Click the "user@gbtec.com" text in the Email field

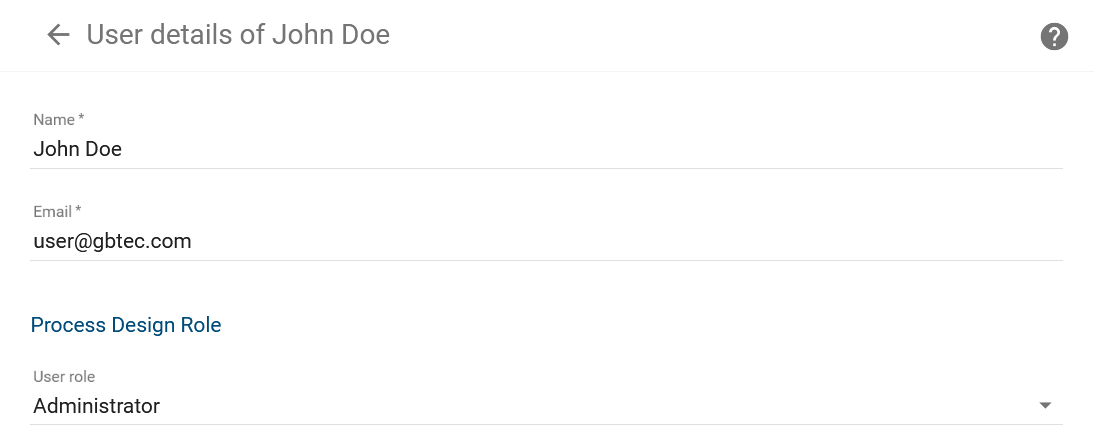[112, 241]
